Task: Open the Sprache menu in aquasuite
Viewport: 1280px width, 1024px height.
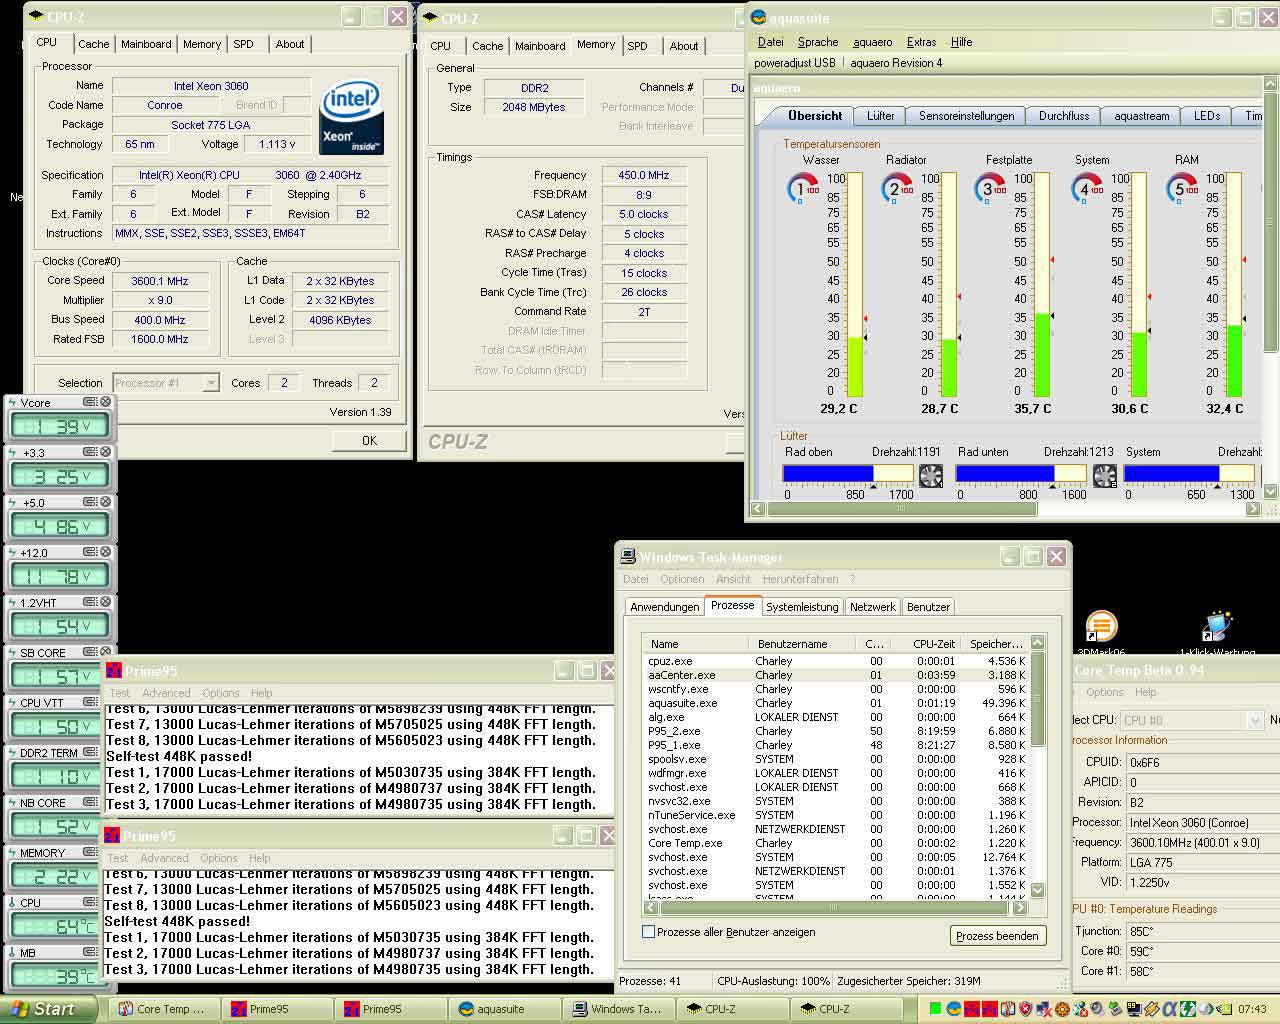Action: pos(818,42)
